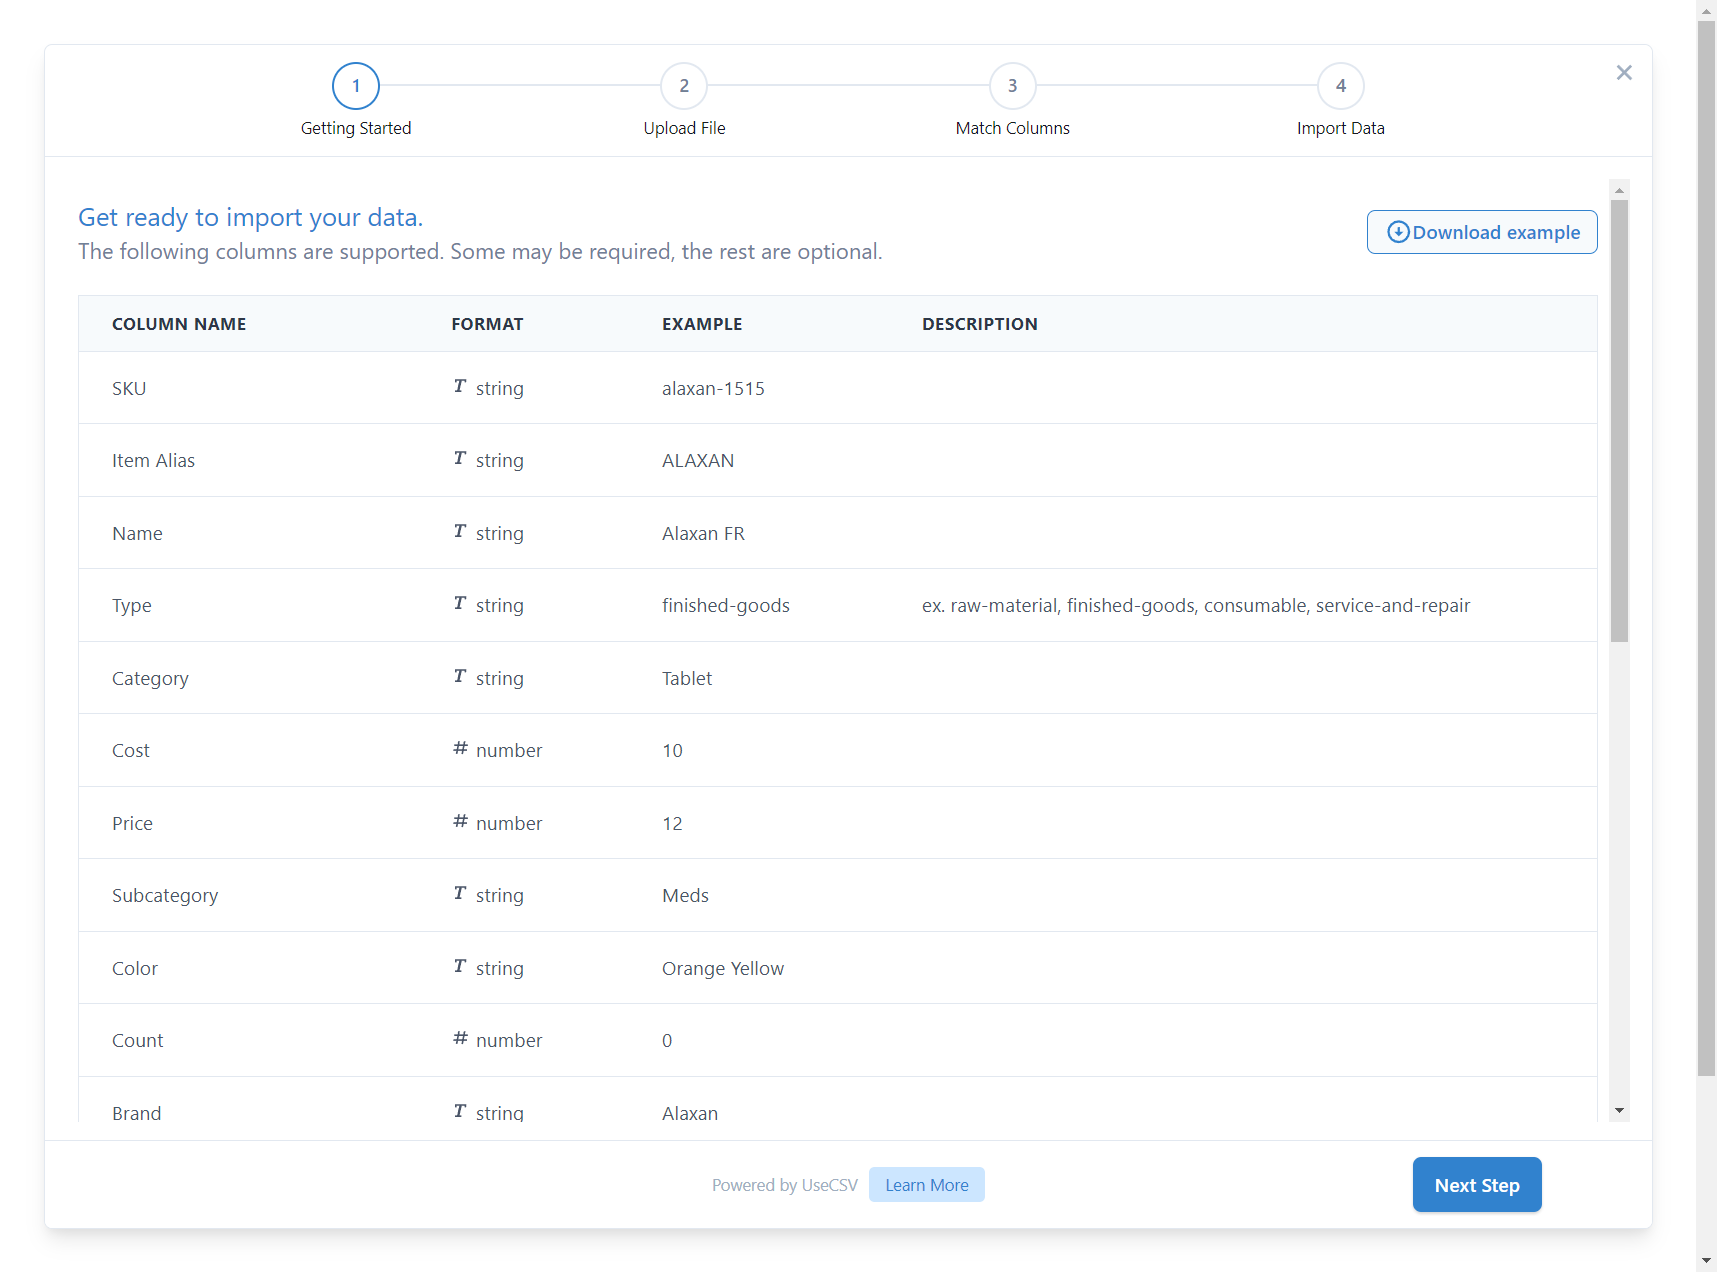Click the Item Alias column name

(x=153, y=461)
